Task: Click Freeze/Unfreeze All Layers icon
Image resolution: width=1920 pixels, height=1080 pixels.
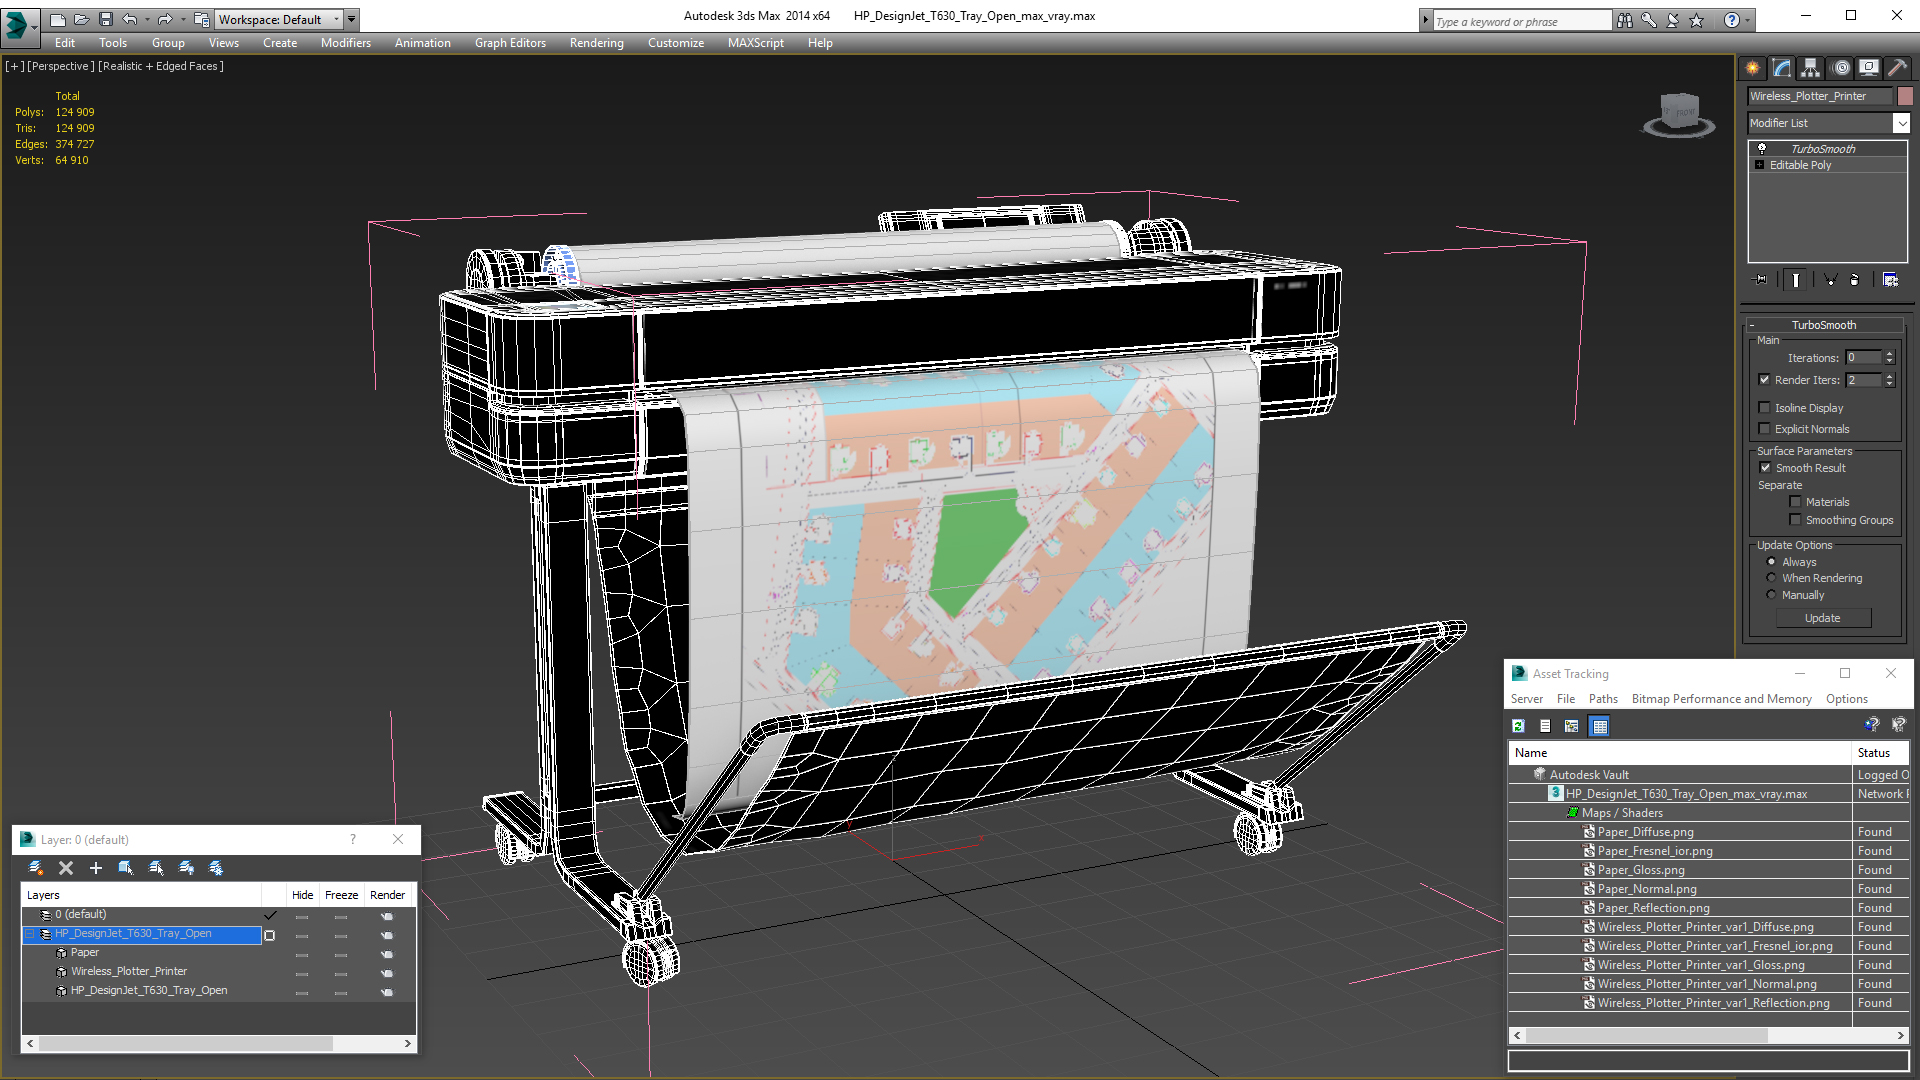Action: 216,868
